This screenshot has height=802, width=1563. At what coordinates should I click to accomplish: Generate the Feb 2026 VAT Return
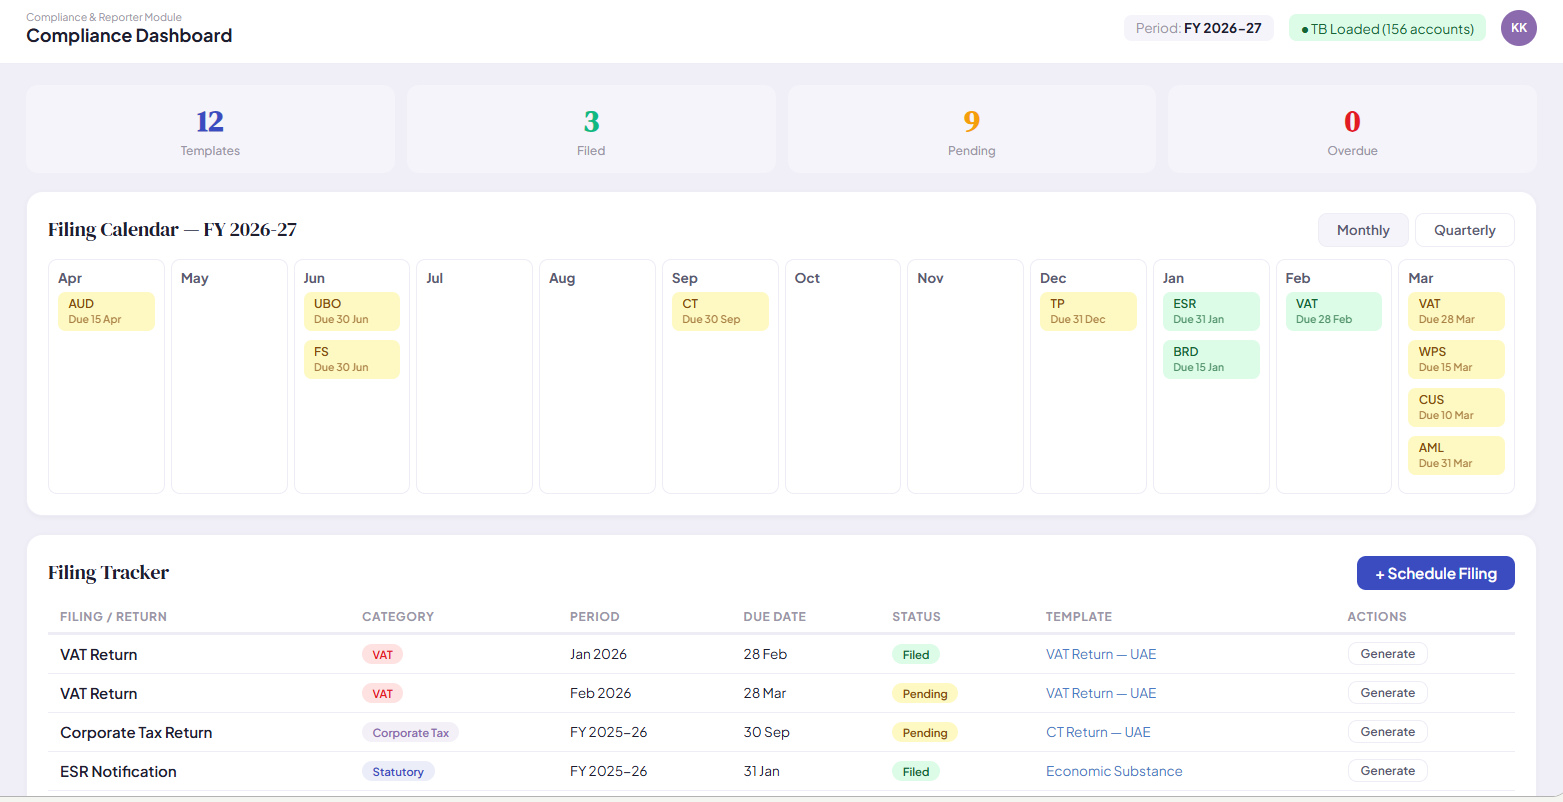(x=1387, y=693)
